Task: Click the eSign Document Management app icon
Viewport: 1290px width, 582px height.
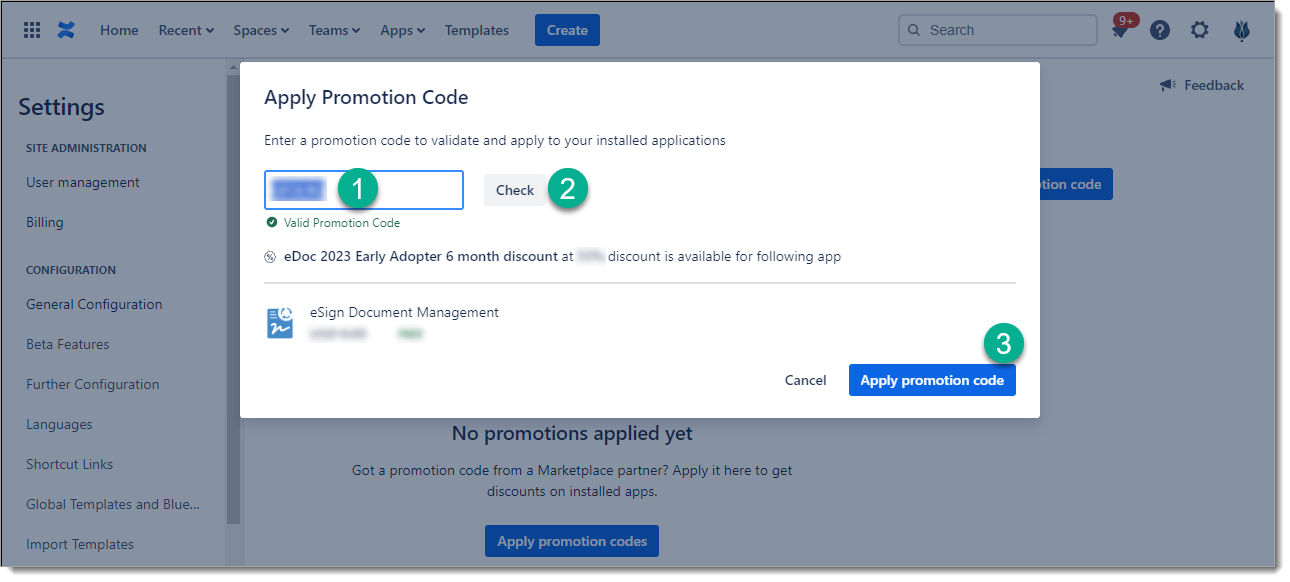Action: click(280, 322)
